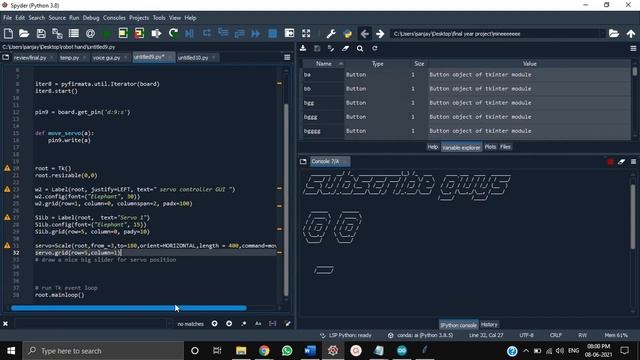The width and height of the screenshot is (640, 360).
Task: Toggle case sensitive Aa search option
Action: click(x=258, y=324)
